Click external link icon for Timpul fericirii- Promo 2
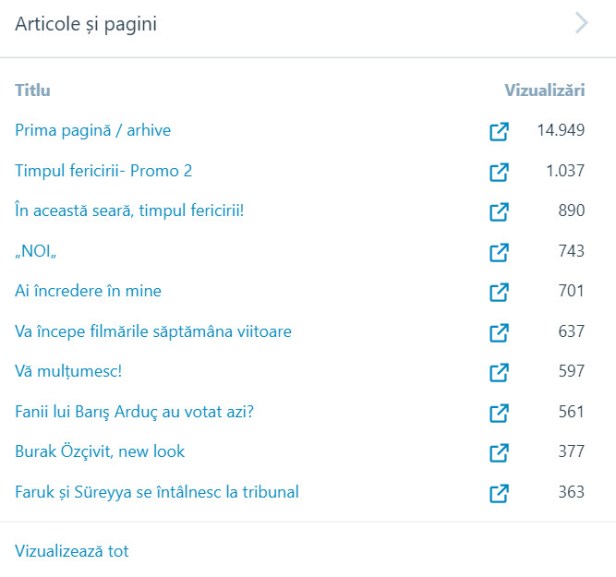 (498, 172)
